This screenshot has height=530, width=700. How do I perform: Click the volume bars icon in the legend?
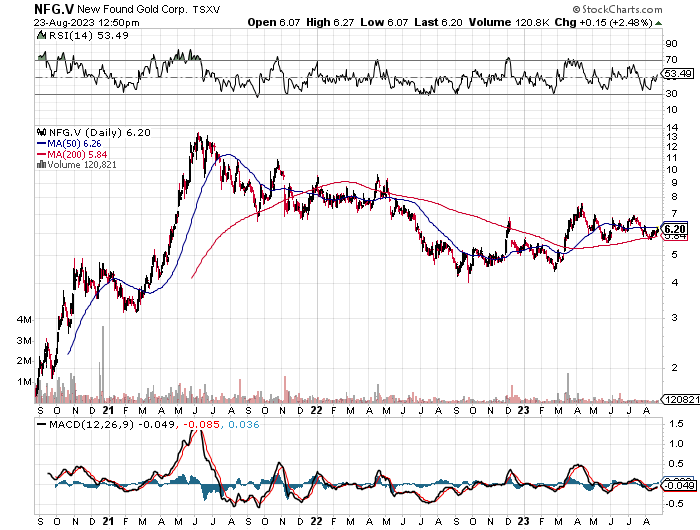42,164
